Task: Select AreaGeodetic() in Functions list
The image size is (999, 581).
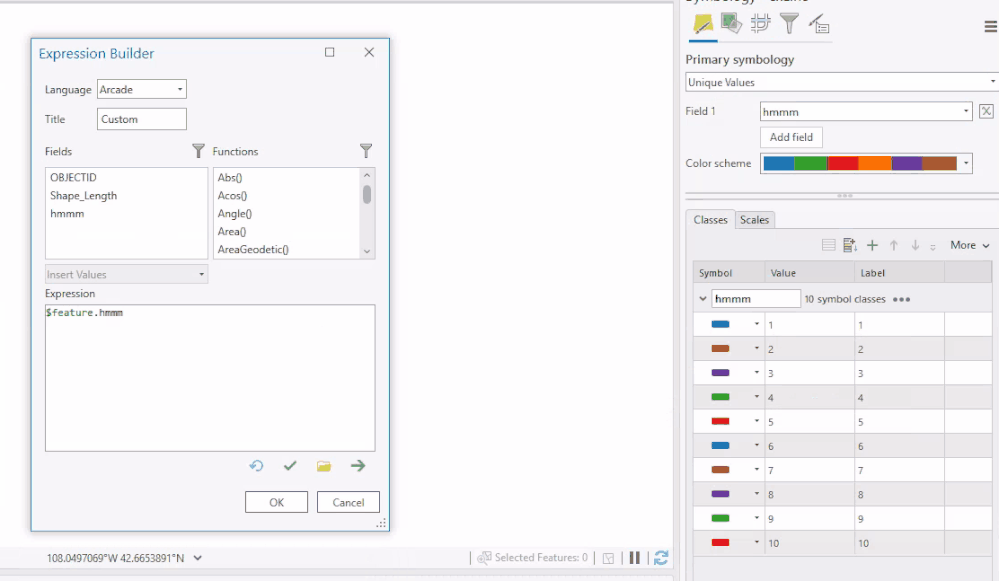Action: 253,249
